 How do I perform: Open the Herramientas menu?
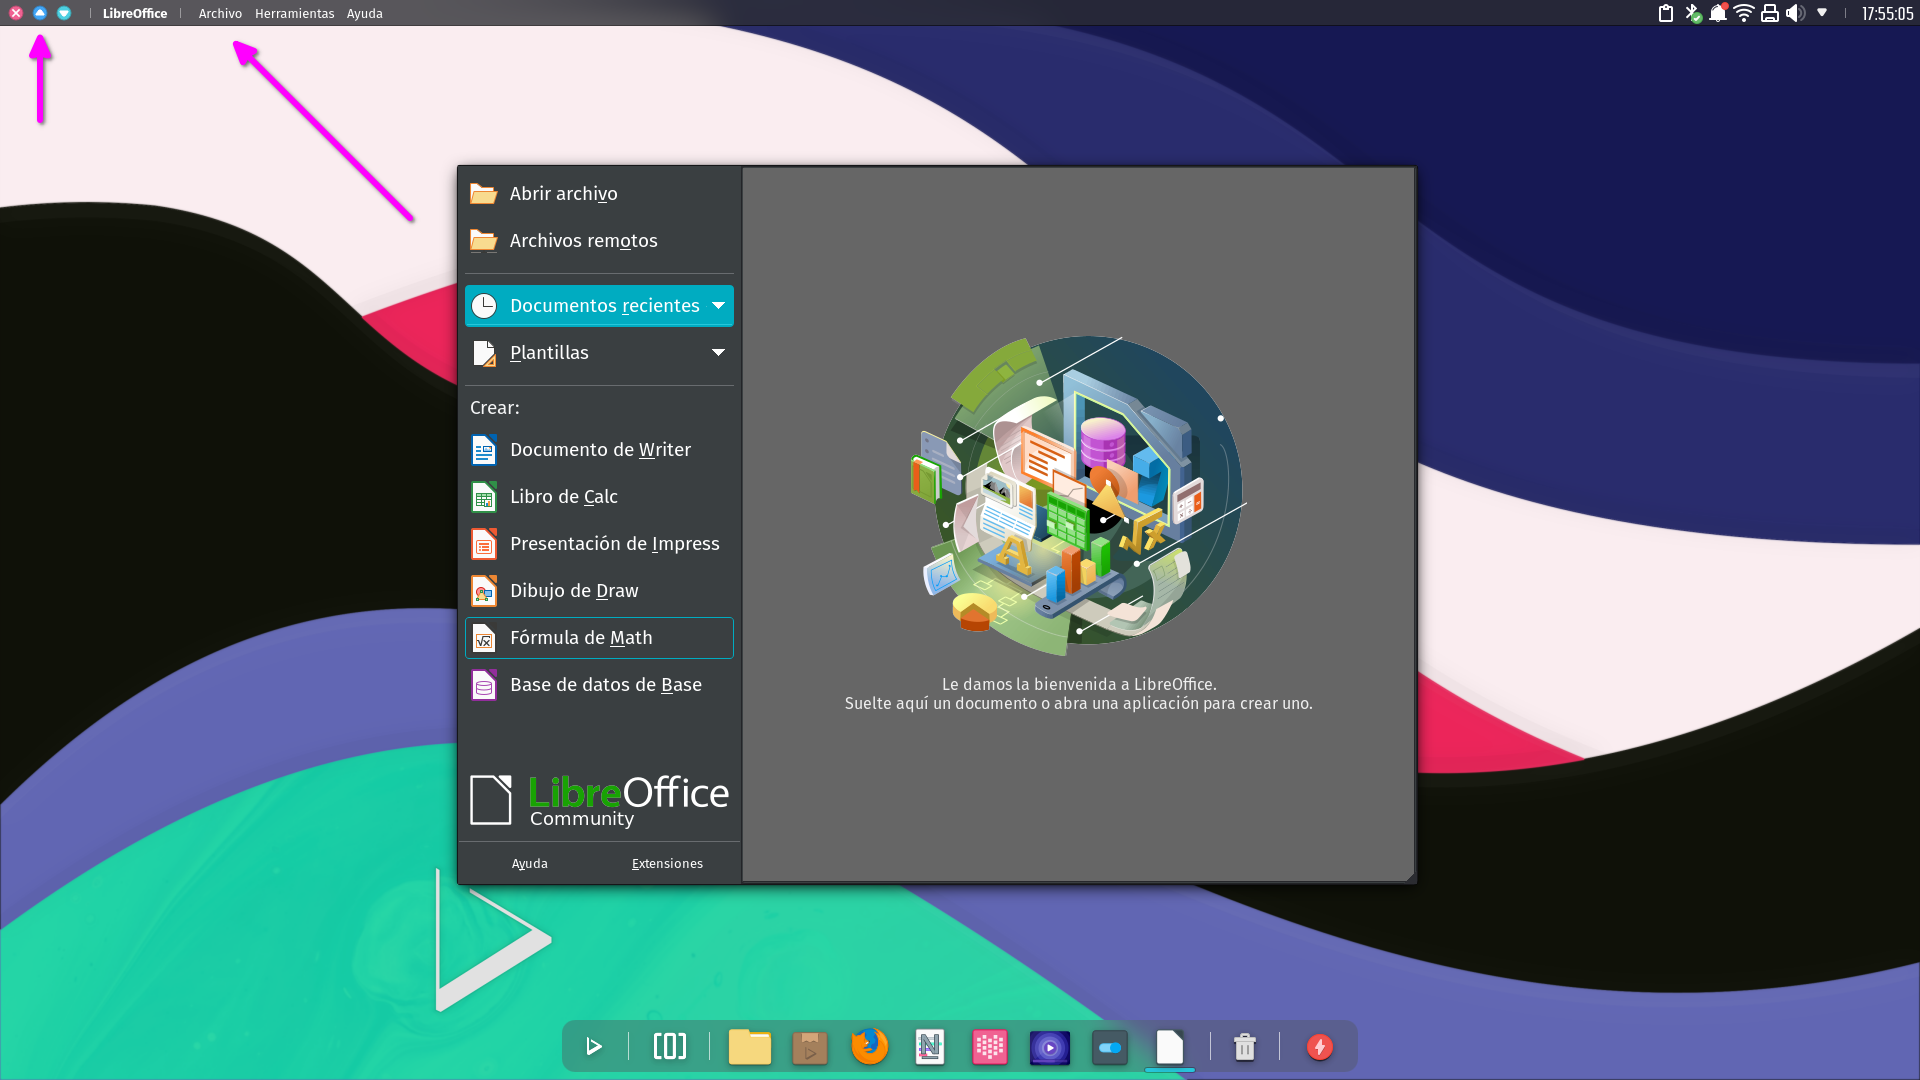pyautogui.click(x=294, y=13)
